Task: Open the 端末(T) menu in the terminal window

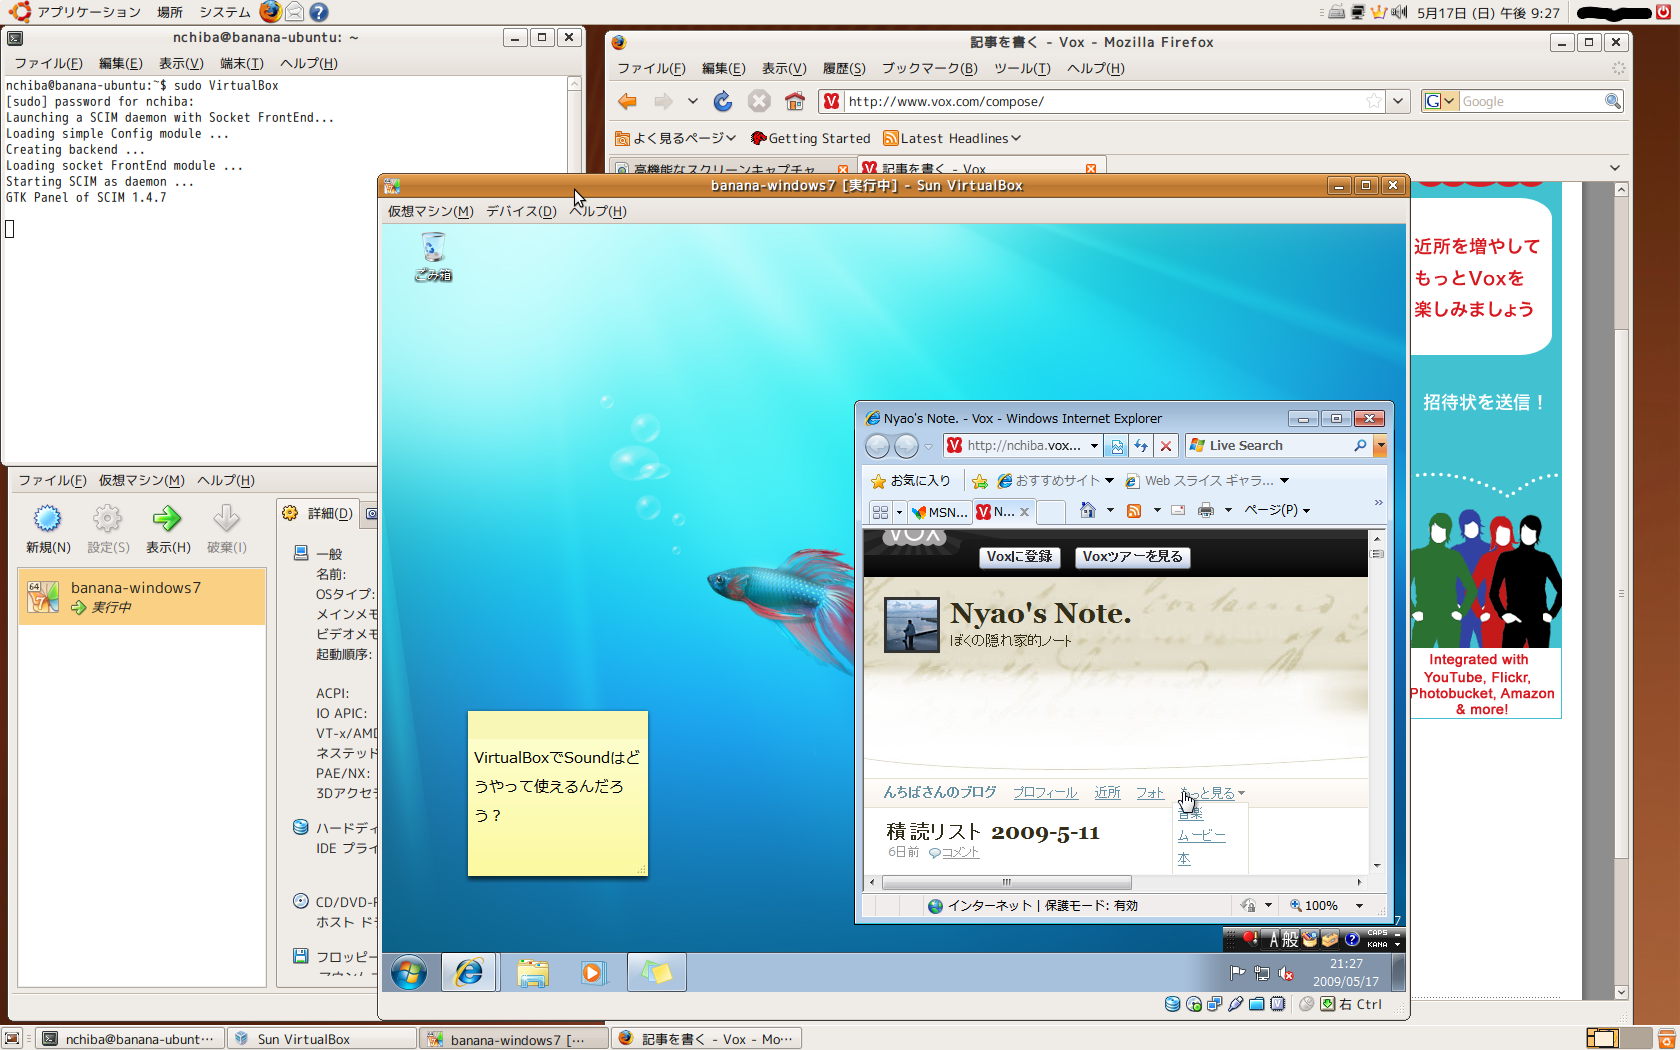Action: 241,63
